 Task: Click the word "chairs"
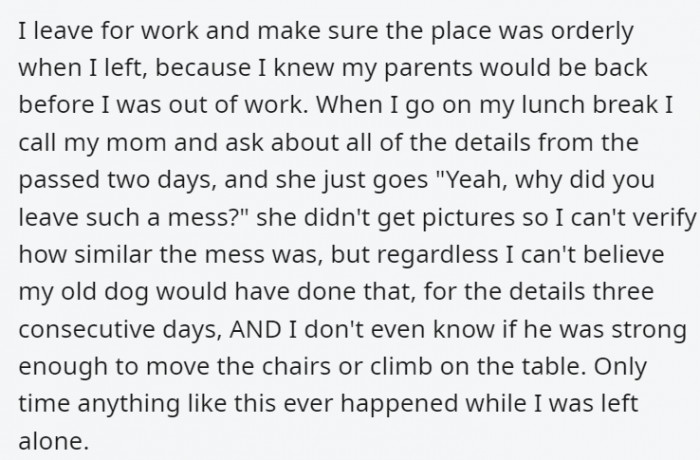[296, 367]
